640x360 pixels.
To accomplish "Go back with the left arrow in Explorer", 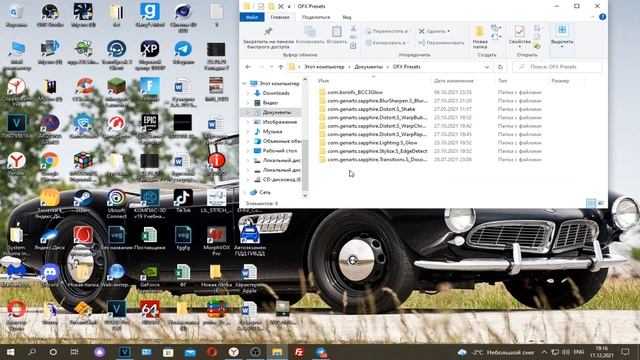I will (248, 67).
